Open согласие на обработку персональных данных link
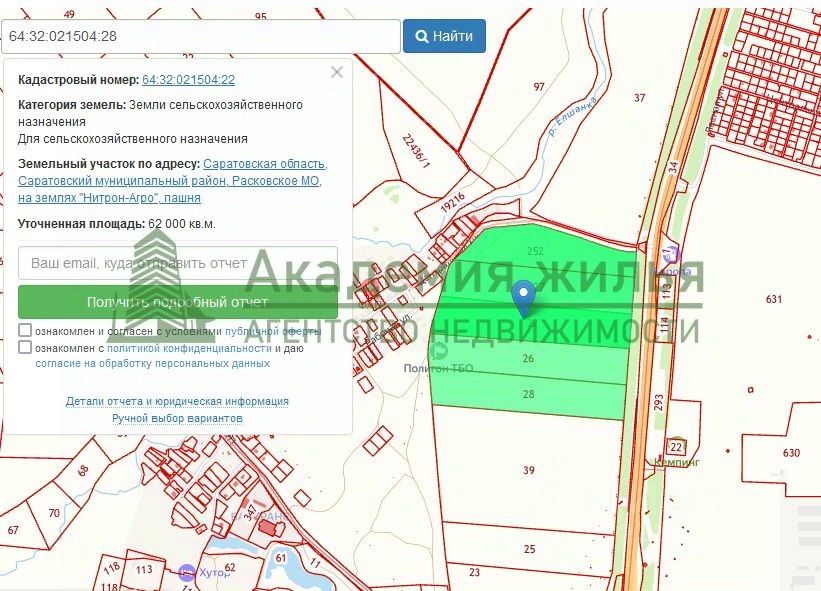The height and width of the screenshot is (591, 821). pos(152,363)
